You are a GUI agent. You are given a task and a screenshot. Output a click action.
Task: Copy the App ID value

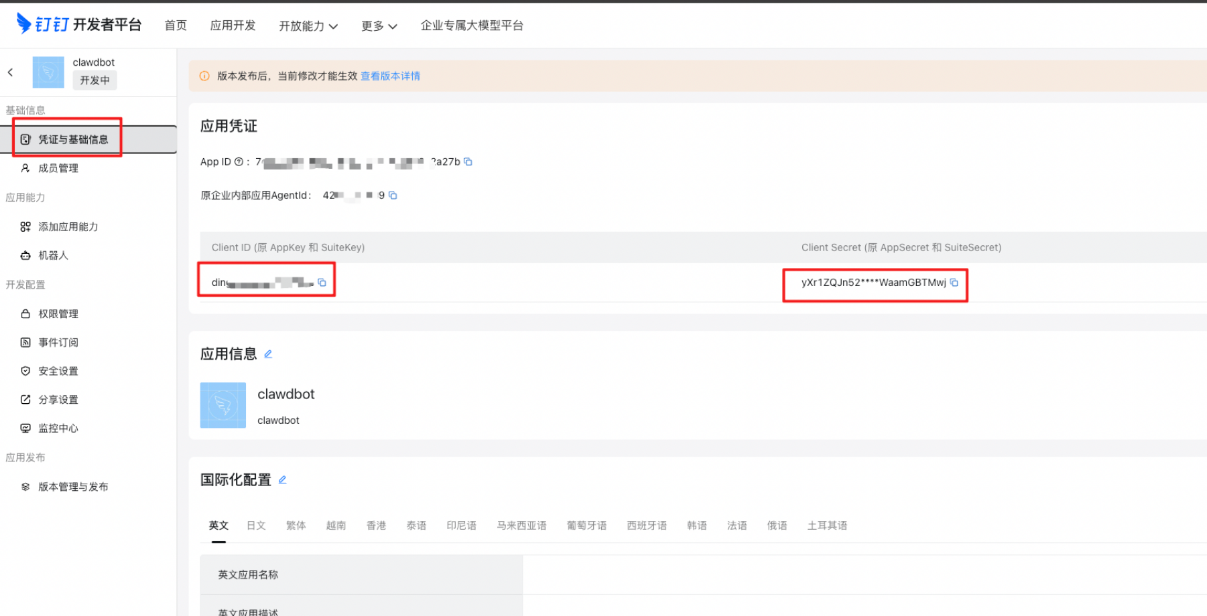click(468, 162)
